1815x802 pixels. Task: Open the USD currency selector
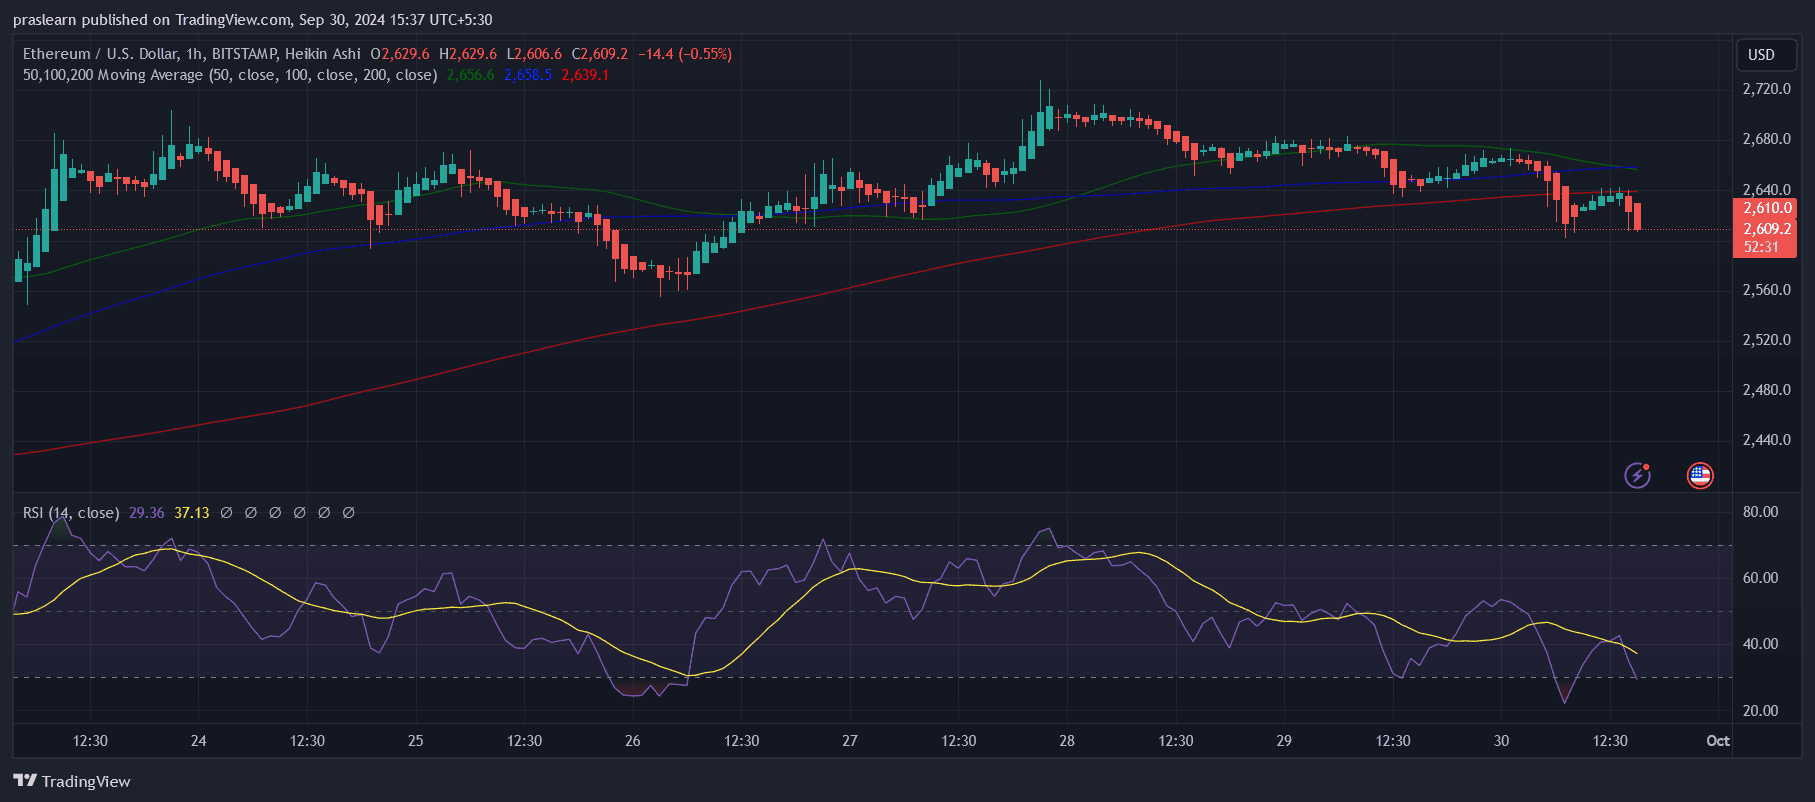(x=1761, y=55)
